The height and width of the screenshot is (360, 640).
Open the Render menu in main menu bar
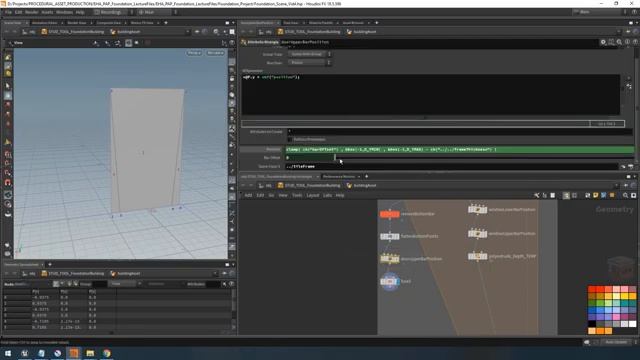click(x=31, y=12)
